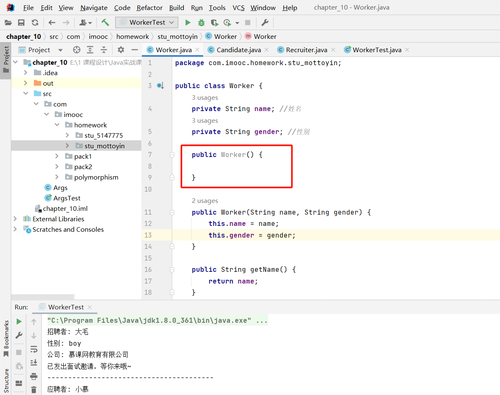This screenshot has height=395, width=500.
Task: Click the Project tree horizontal scrollbar
Action: pyautogui.click(x=43, y=296)
